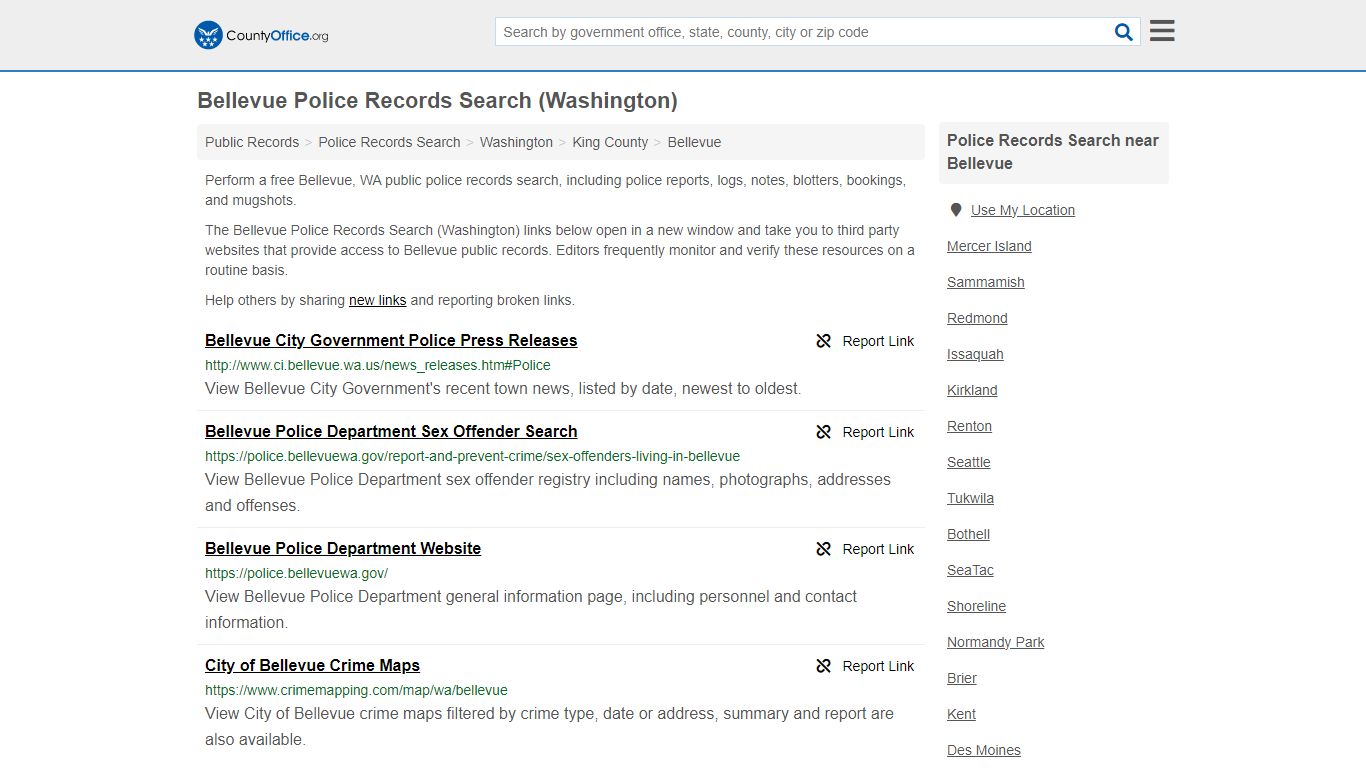1366x768 pixels.
Task: Click broken-link icon for Sex Offender Search
Action: point(824,432)
